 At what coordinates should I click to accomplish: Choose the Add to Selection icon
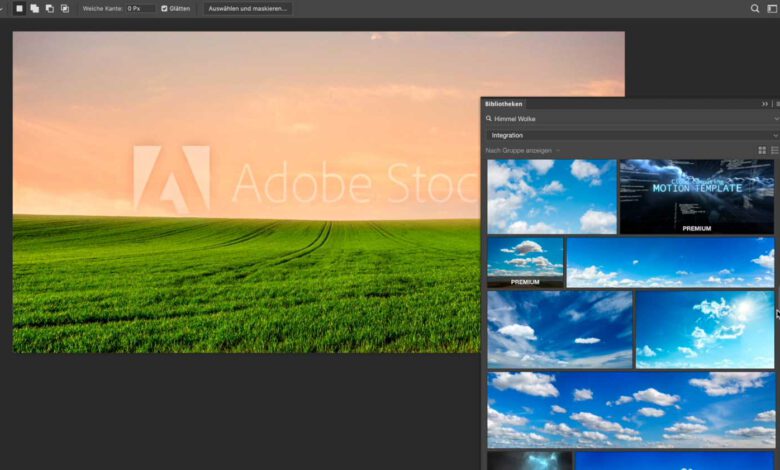pyautogui.click(x=34, y=8)
